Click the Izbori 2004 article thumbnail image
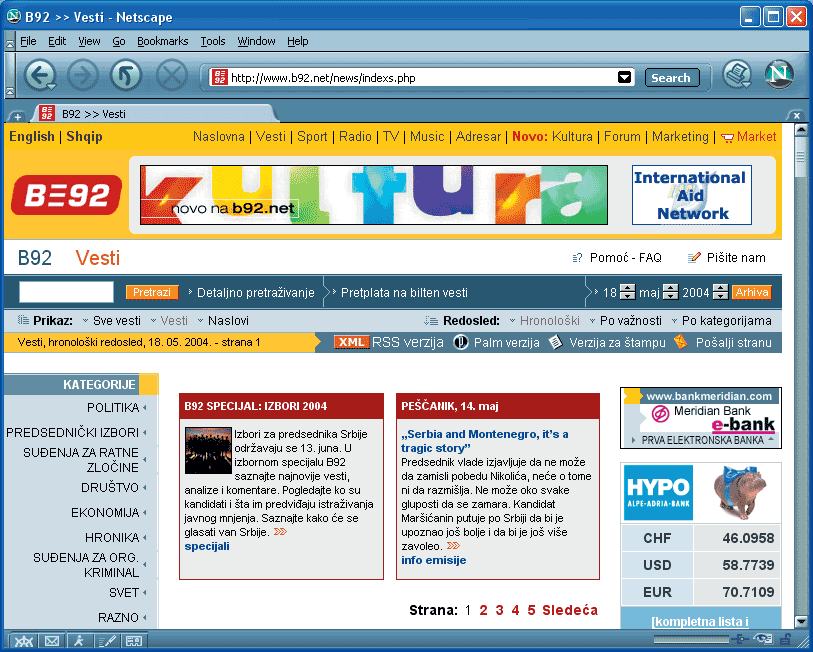The width and height of the screenshot is (813, 652). pos(208,450)
